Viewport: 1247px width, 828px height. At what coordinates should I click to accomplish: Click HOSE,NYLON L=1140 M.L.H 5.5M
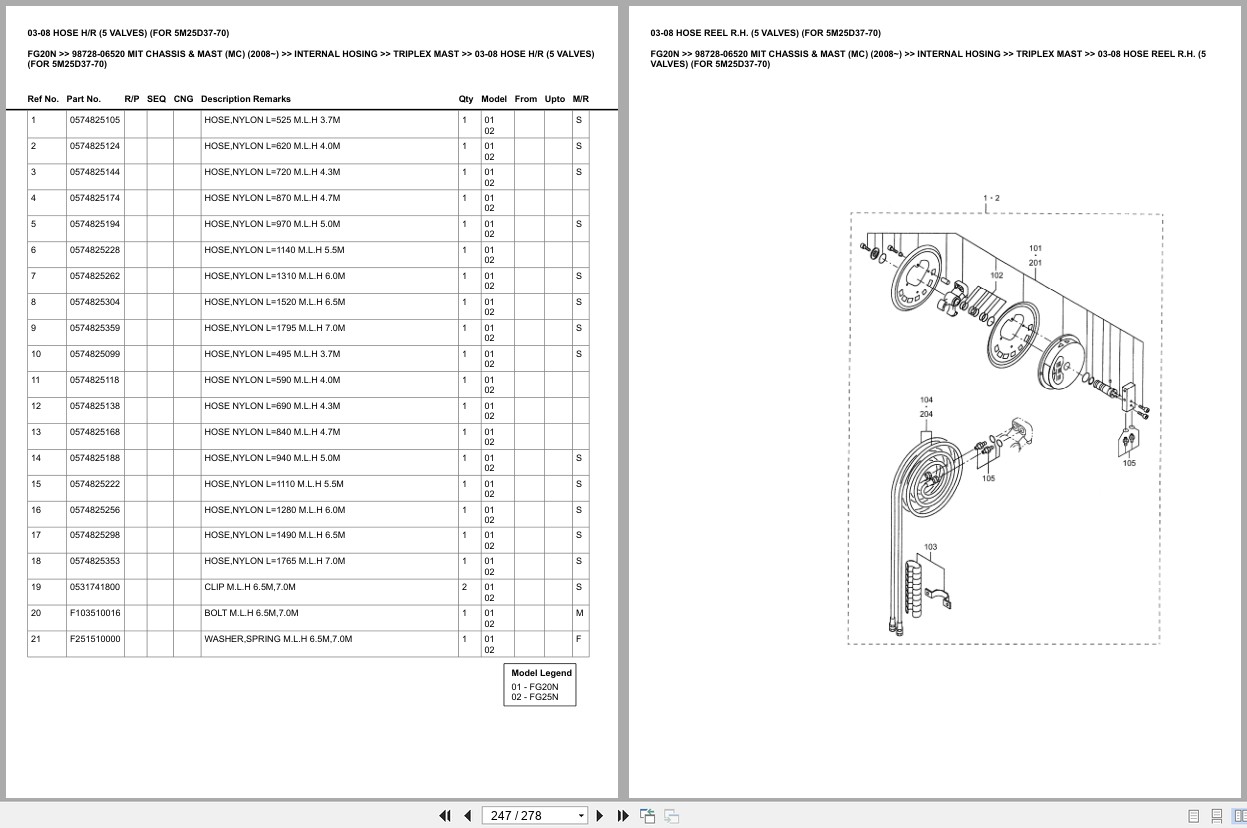tap(274, 250)
